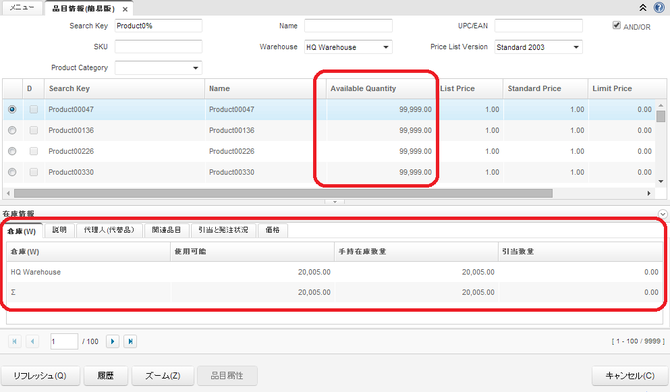The image size is (670, 392).
Task: Toggle D checkbox for Product00047
Action: 34,109
